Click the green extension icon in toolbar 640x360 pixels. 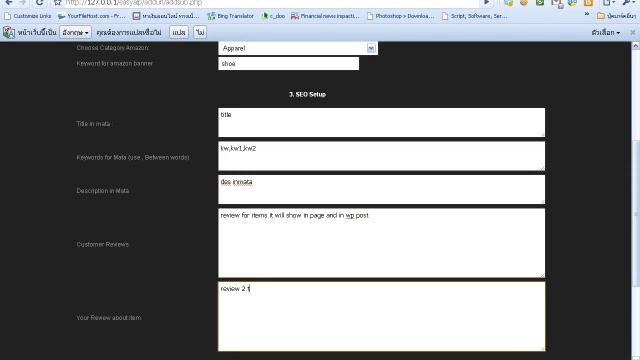(x=540, y=2)
